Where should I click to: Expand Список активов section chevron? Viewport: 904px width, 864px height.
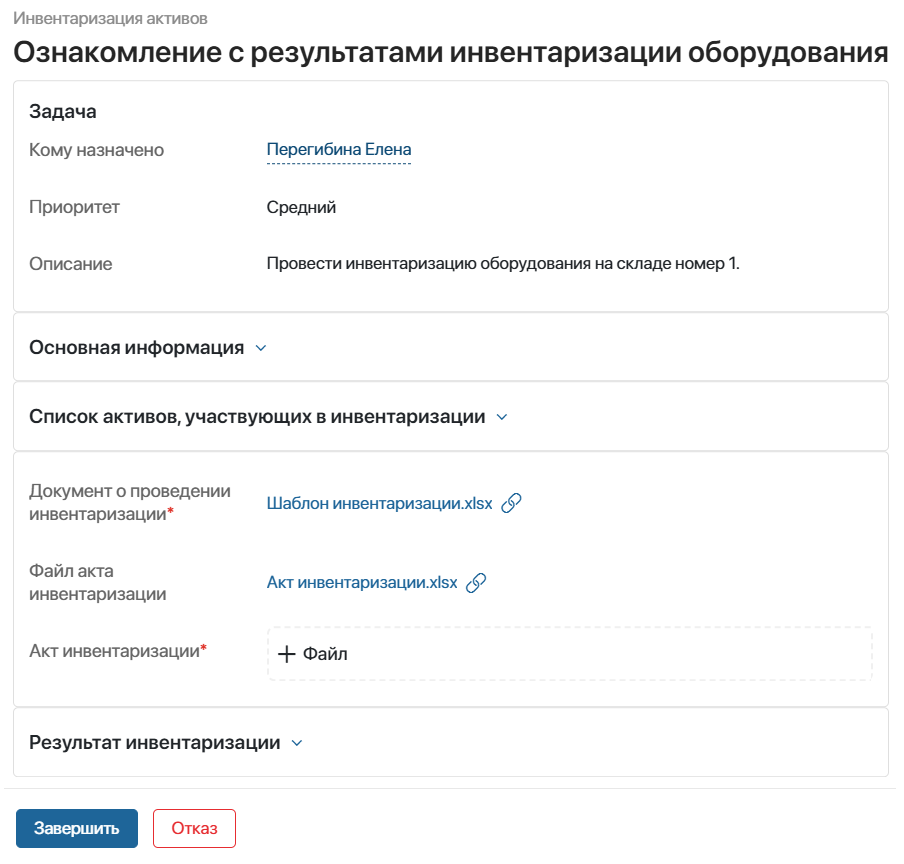coord(502,417)
